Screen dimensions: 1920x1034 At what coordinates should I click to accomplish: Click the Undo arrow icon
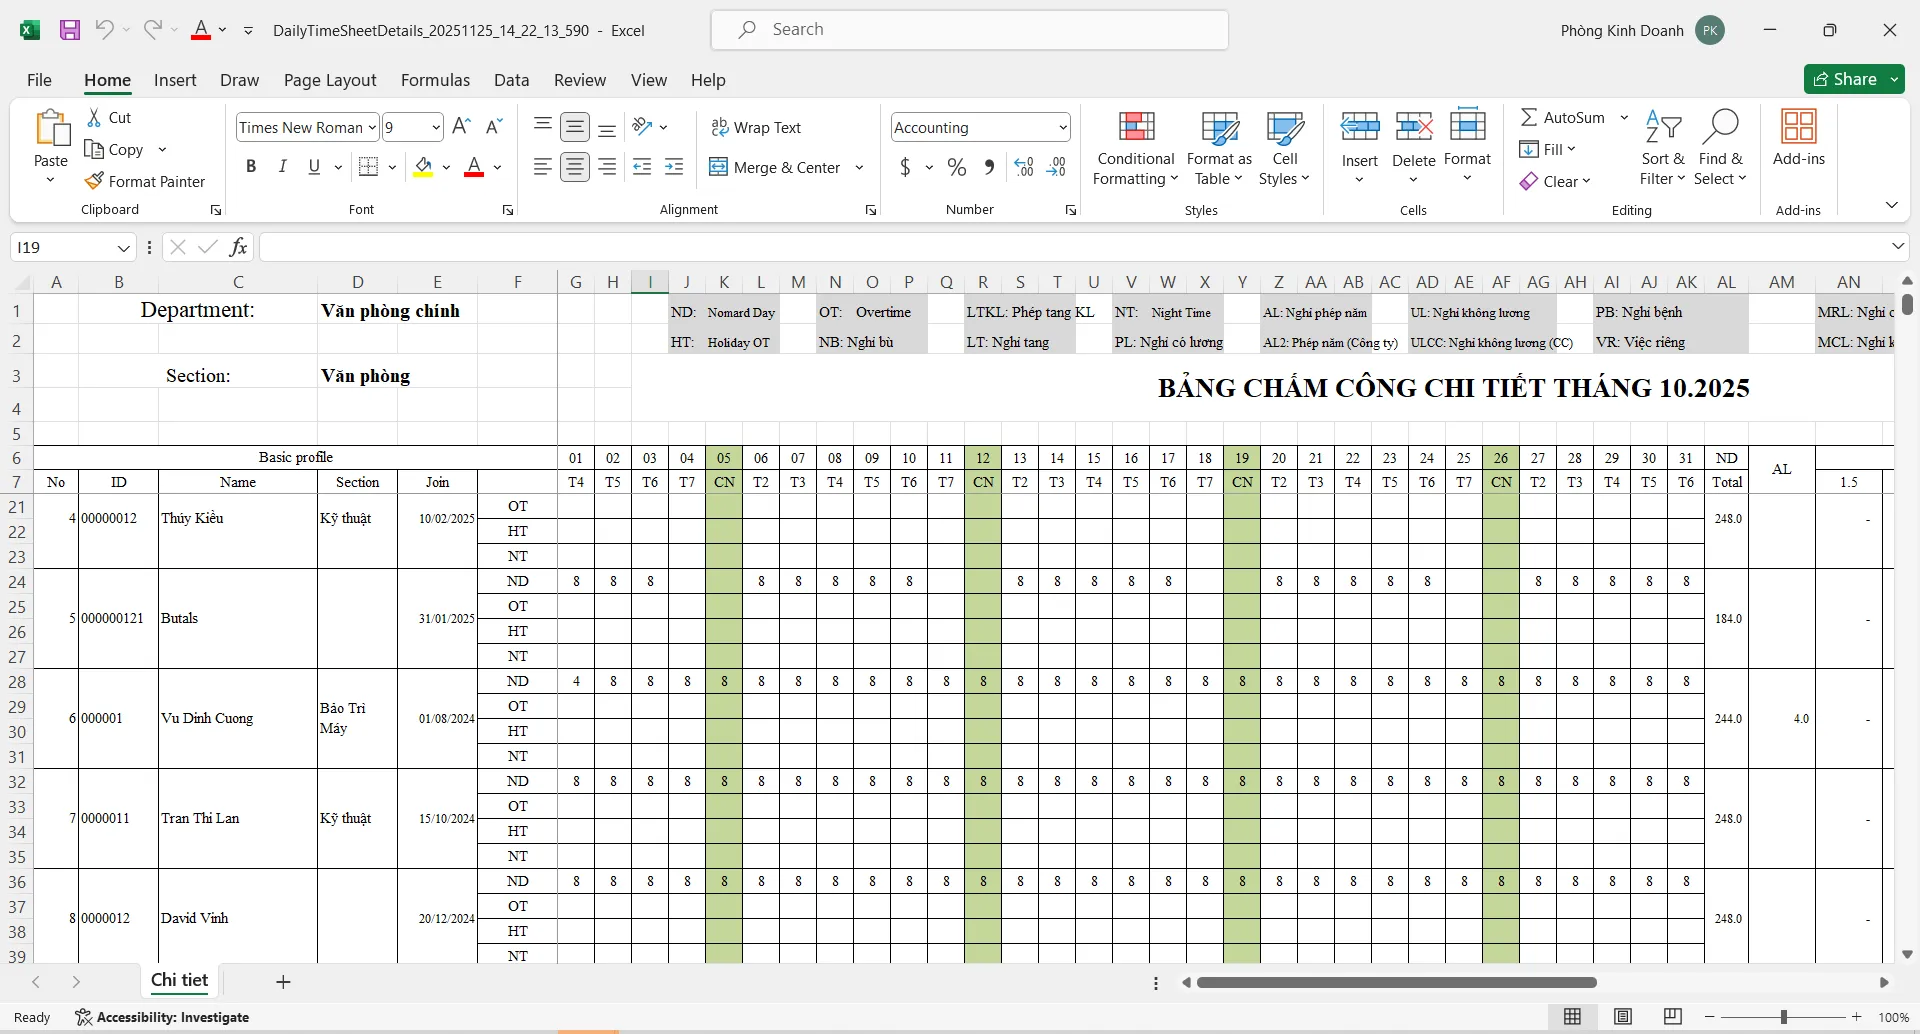pos(104,30)
